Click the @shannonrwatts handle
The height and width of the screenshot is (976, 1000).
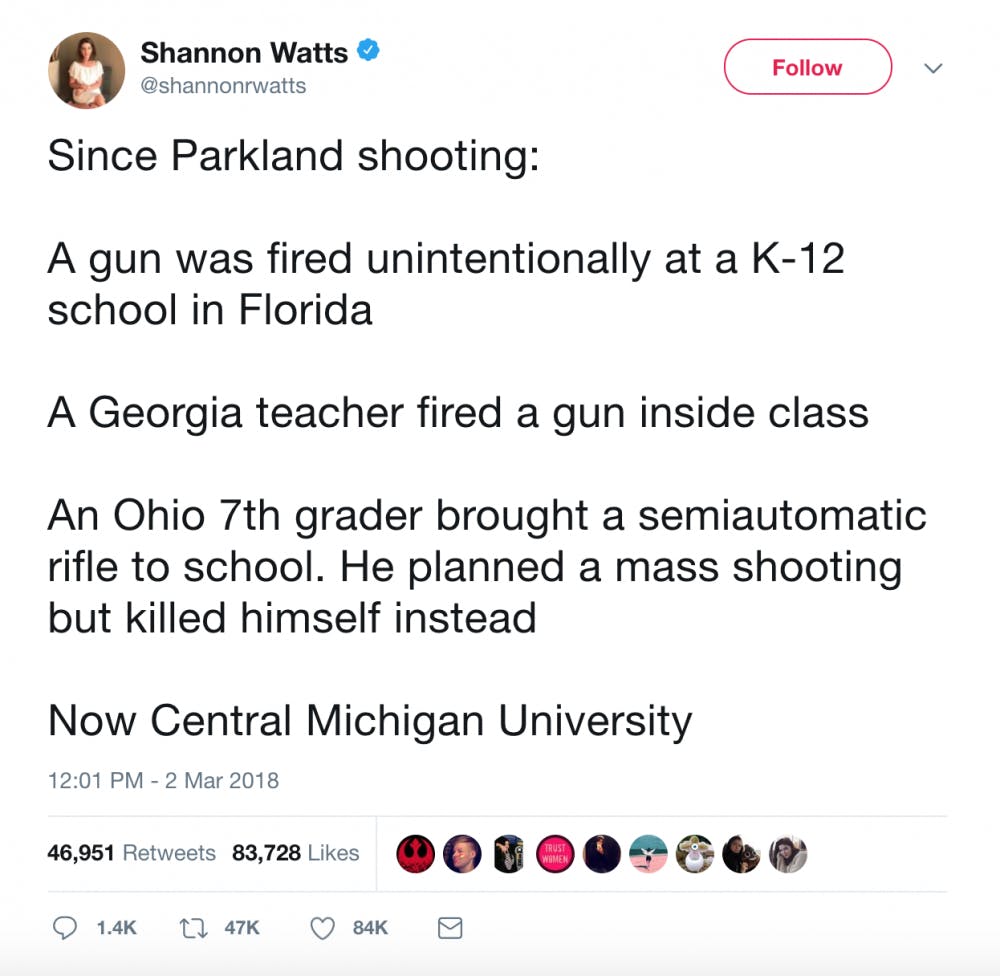click(223, 86)
